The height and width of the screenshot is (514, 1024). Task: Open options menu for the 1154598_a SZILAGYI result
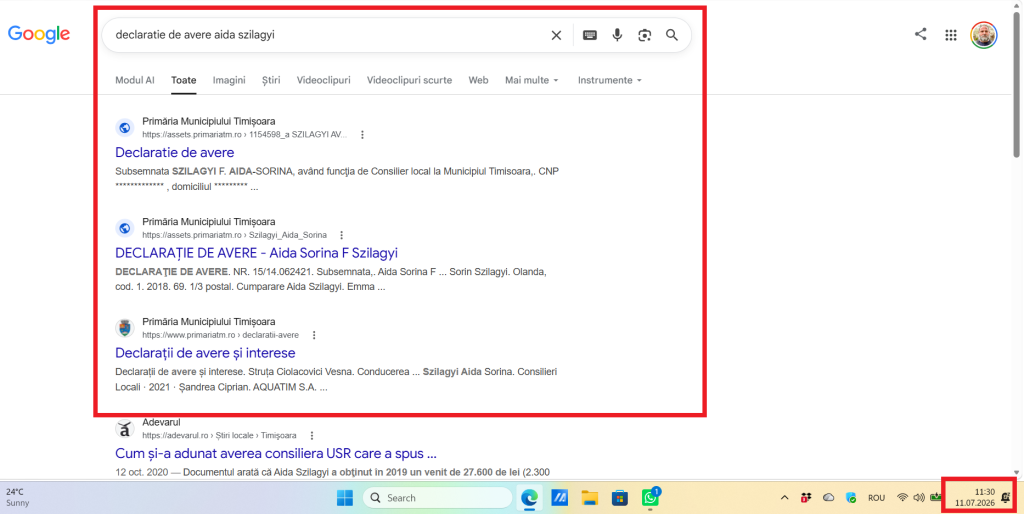tap(362, 135)
